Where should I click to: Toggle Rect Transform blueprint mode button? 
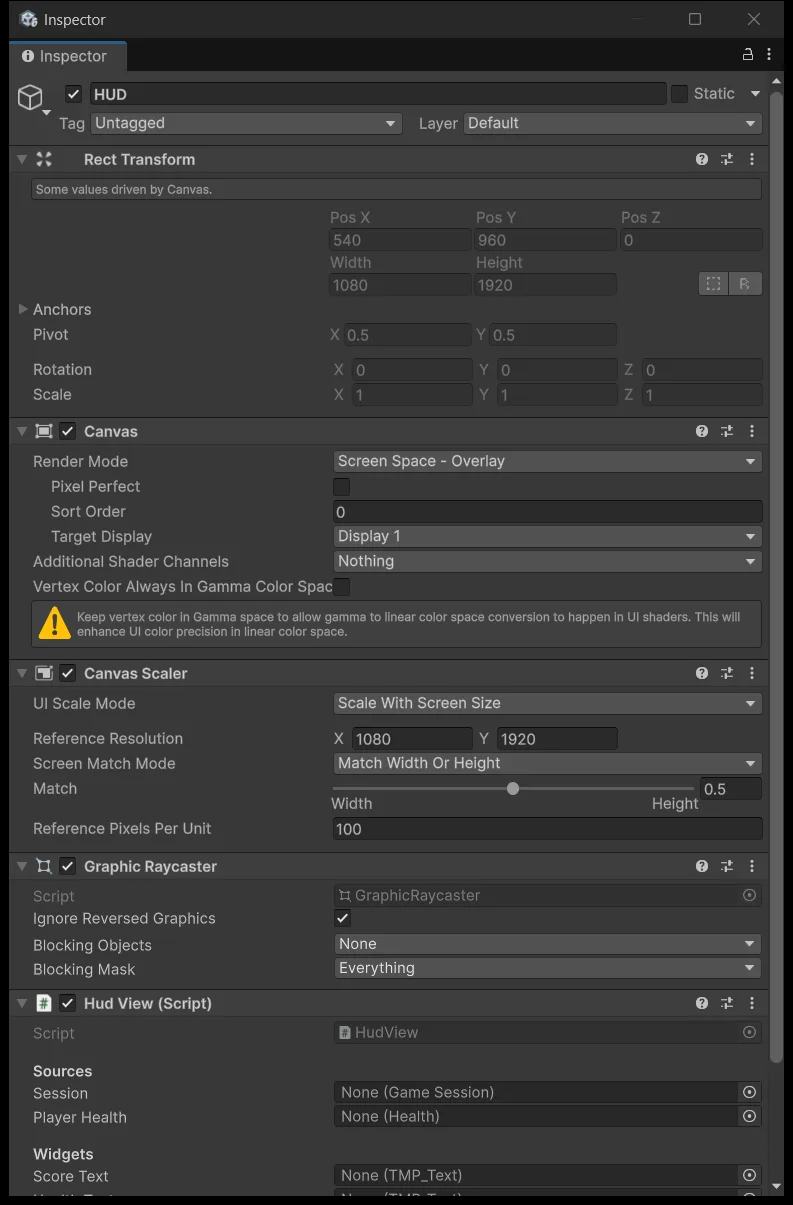(x=713, y=284)
